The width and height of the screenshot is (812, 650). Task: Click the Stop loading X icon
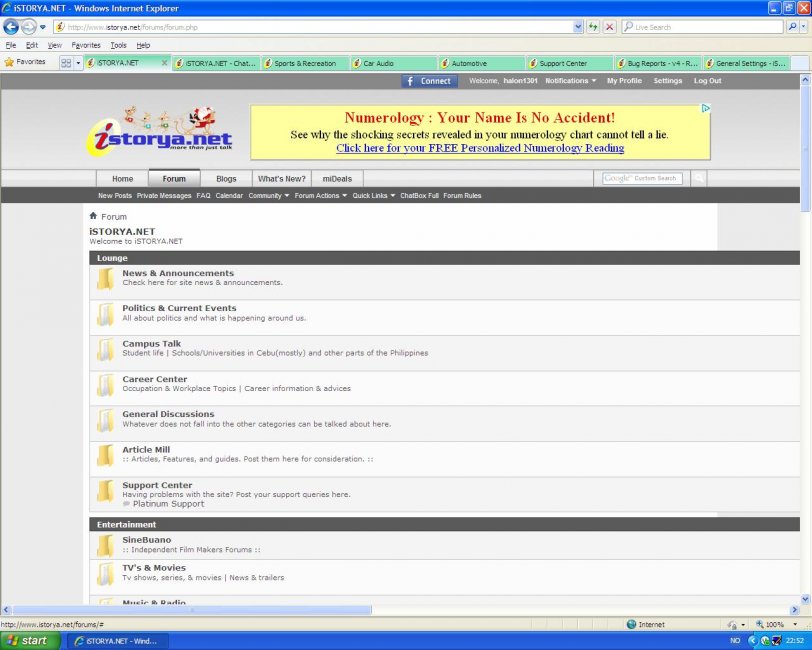tap(609, 27)
